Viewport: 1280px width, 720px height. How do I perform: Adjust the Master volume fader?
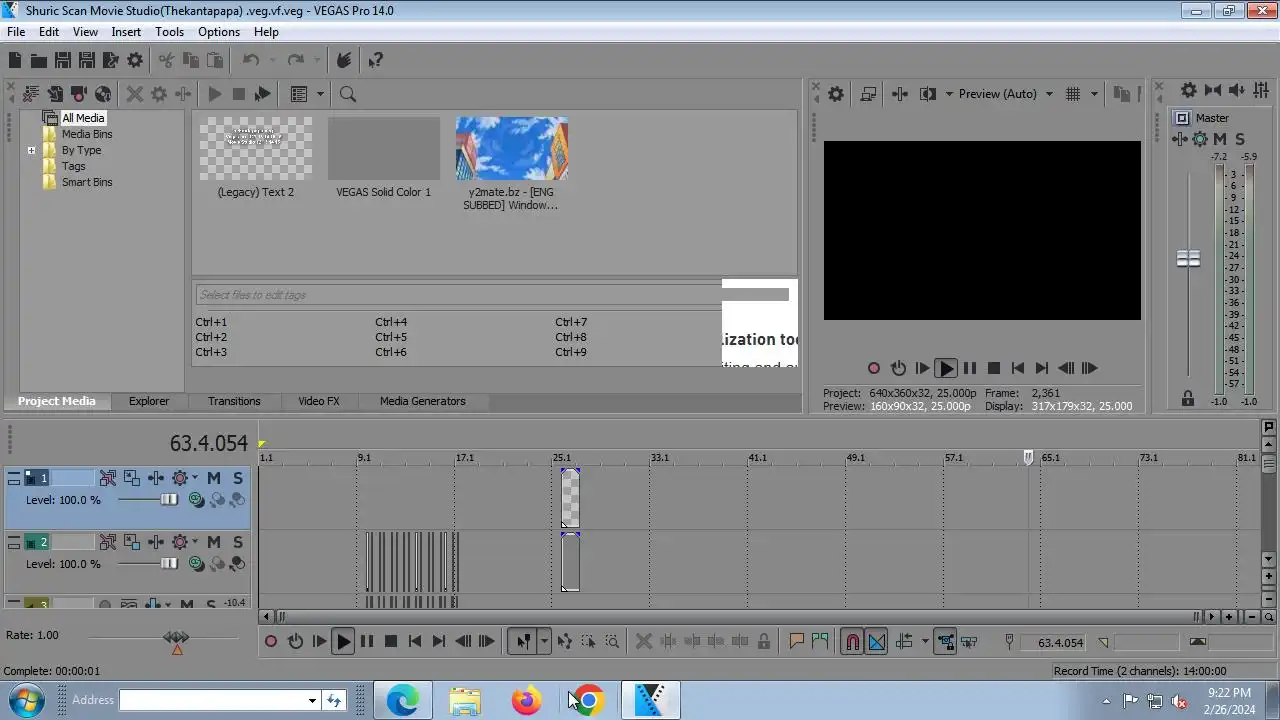1188,259
